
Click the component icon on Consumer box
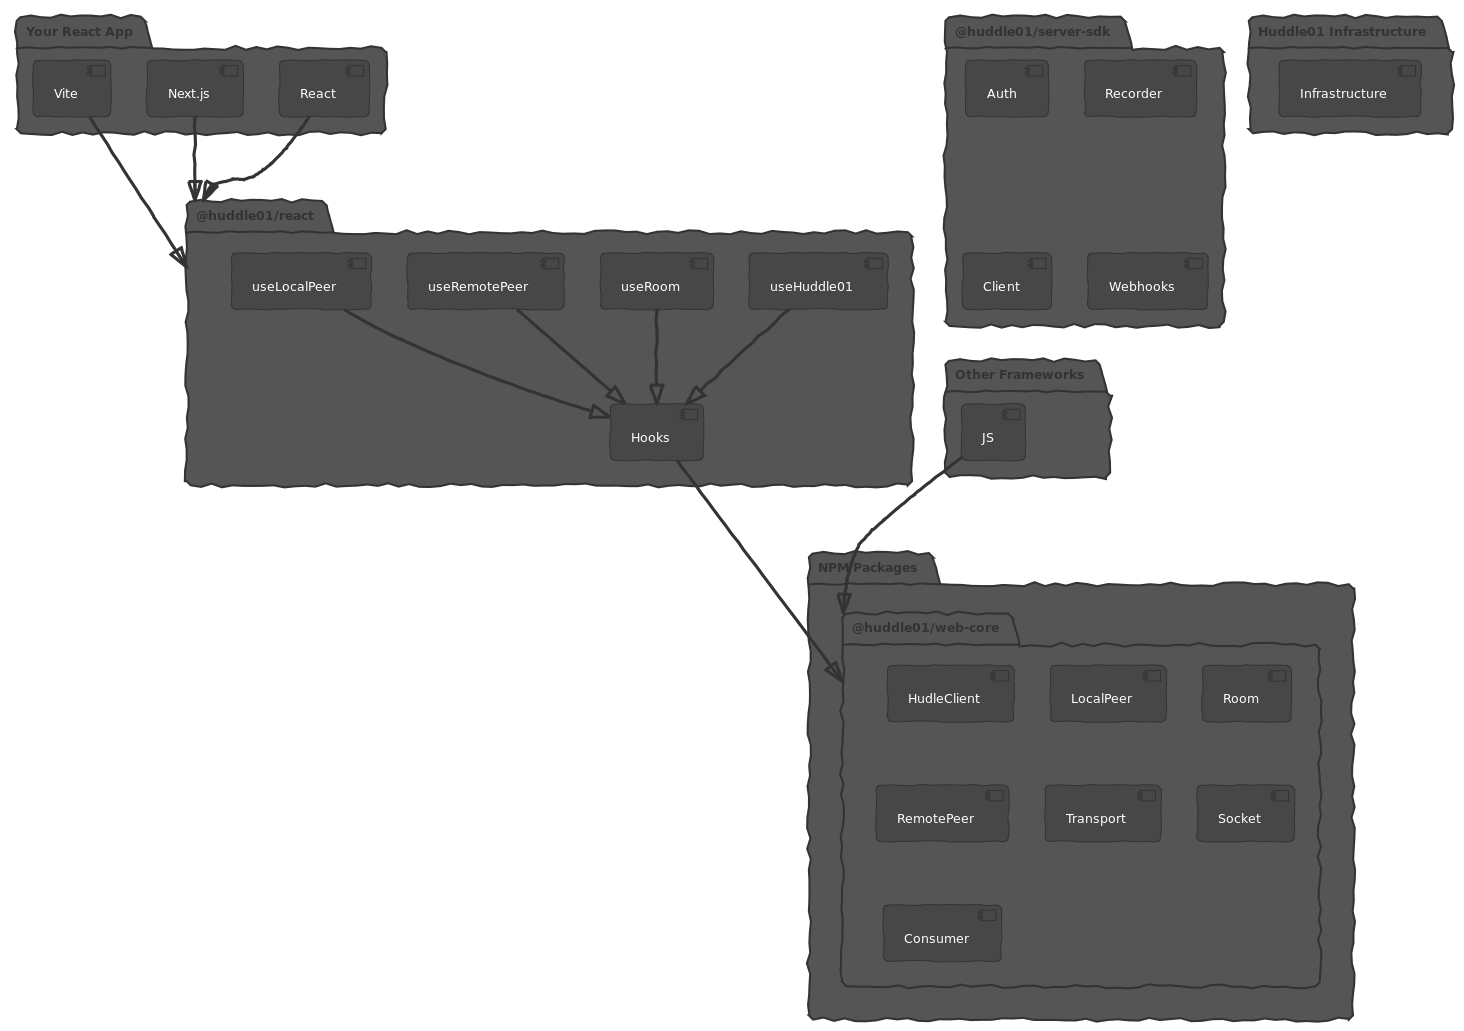tap(987, 916)
